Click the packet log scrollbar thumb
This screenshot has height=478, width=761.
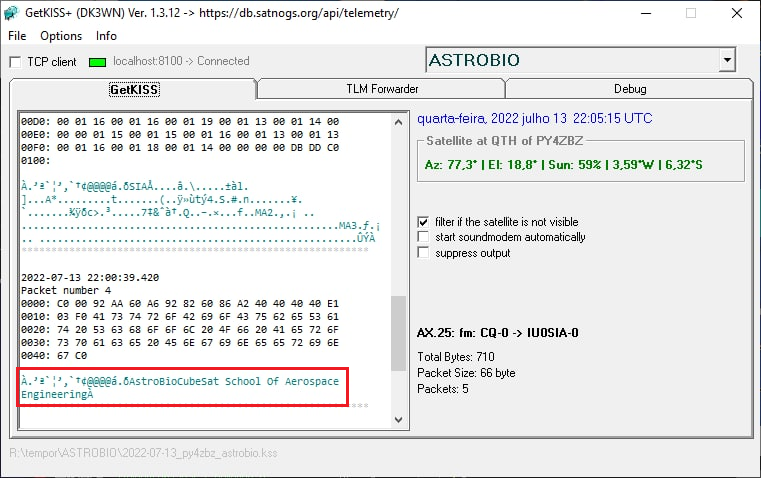pyautogui.click(x=398, y=333)
